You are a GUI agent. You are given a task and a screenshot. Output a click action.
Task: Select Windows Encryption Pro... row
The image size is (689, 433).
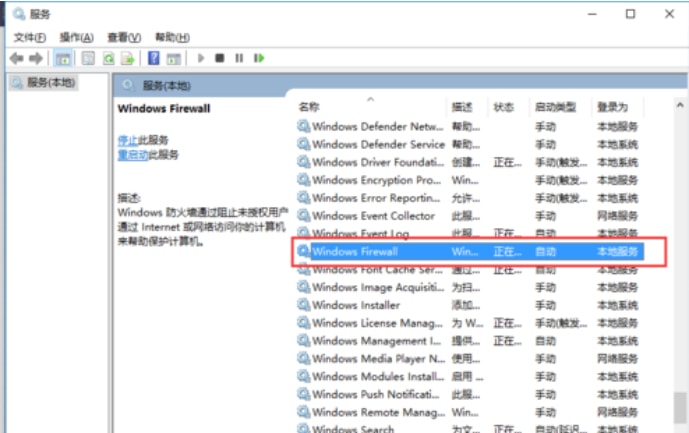tap(470, 180)
